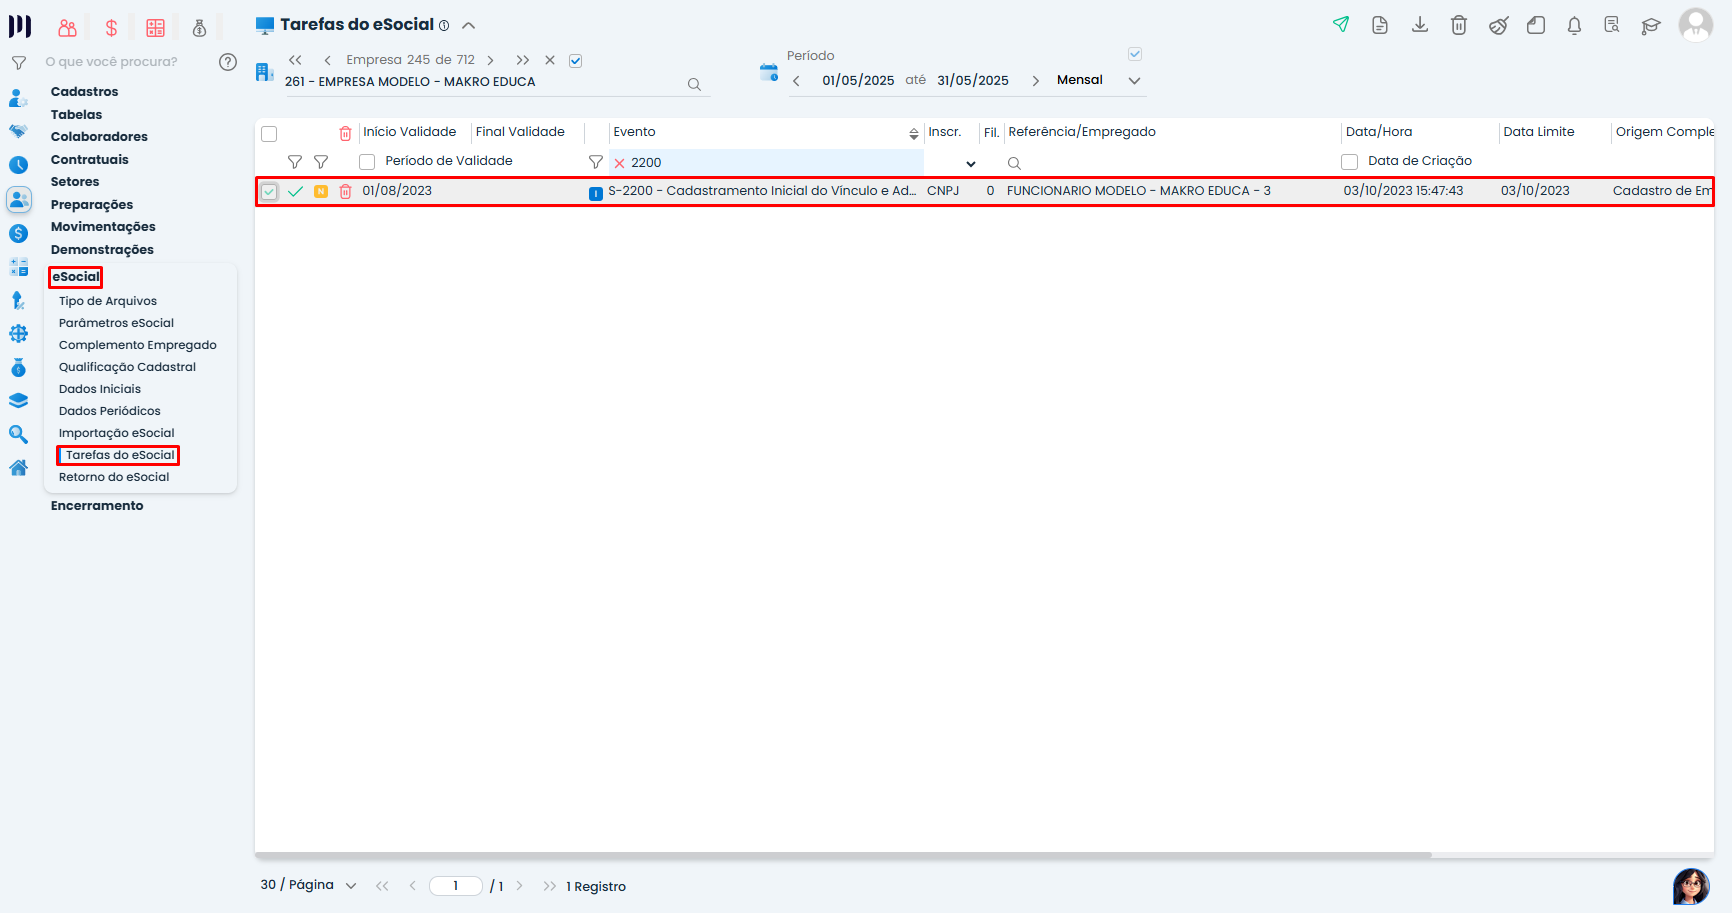Screen dimensions: 1732x913
Task: Click the red dollar sign shortcut icon
Action: tap(111, 28)
